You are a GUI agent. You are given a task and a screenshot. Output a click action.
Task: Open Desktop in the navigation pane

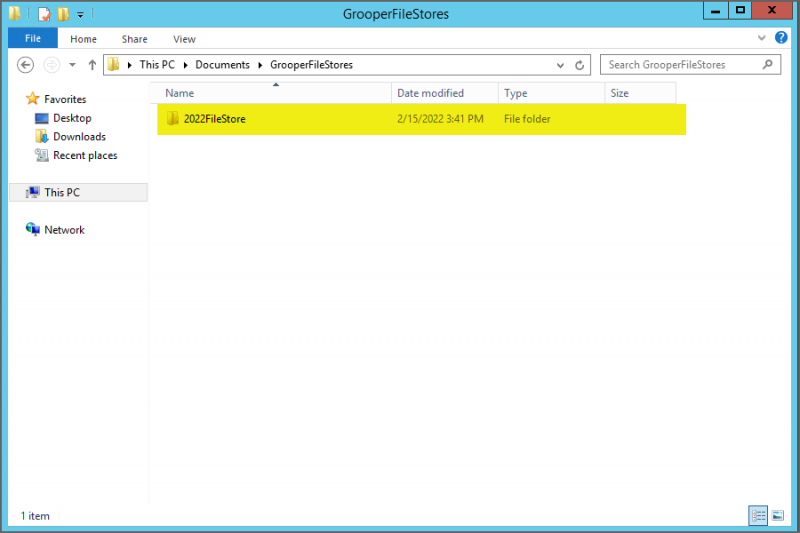click(x=72, y=118)
